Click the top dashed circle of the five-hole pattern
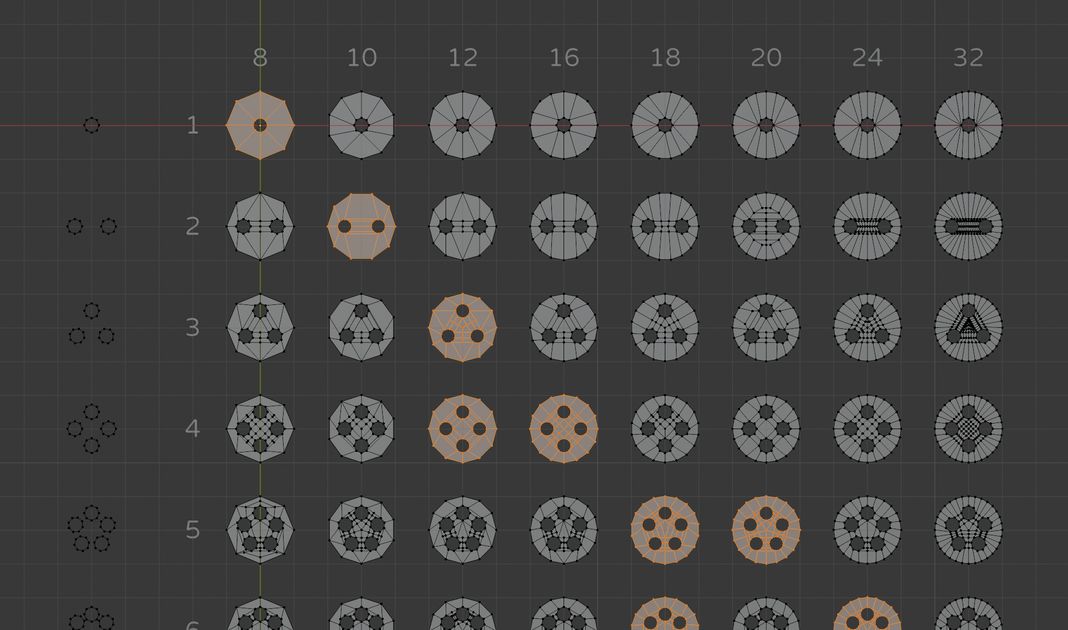This screenshot has width=1068, height=630. (x=92, y=512)
